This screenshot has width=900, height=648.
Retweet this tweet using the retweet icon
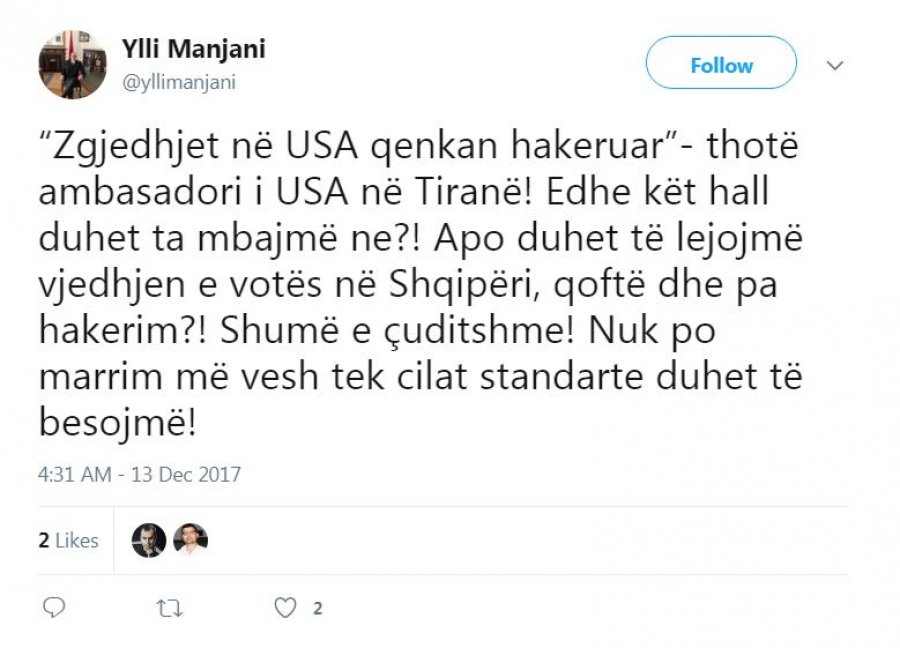coord(171,607)
